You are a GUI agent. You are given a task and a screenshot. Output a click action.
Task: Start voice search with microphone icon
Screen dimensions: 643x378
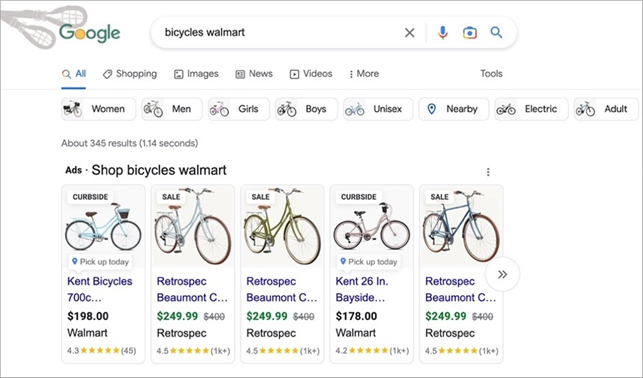click(x=442, y=32)
